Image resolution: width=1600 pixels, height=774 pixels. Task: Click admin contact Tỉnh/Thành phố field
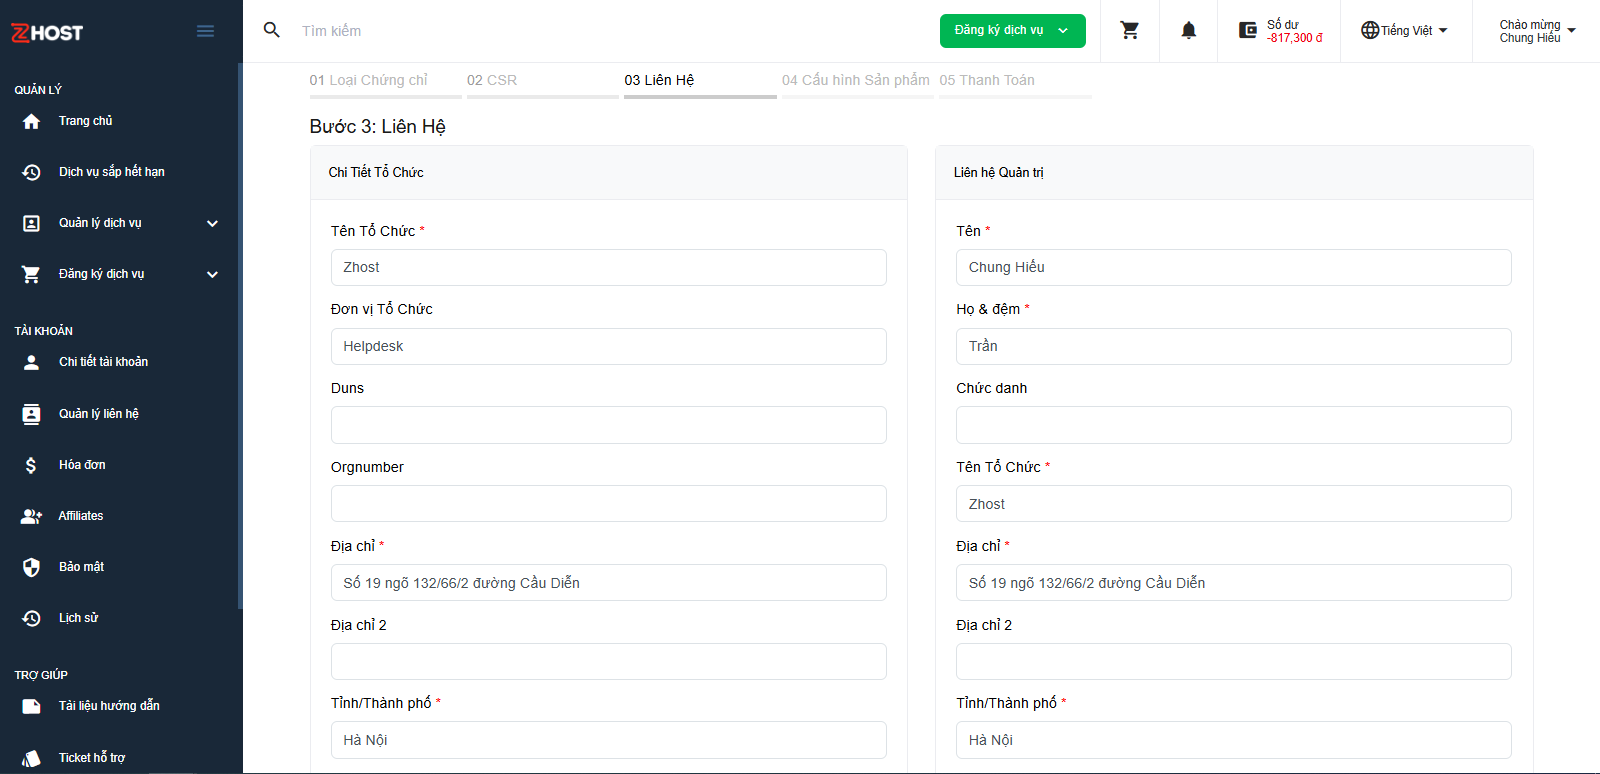(x=1234, y=740)
